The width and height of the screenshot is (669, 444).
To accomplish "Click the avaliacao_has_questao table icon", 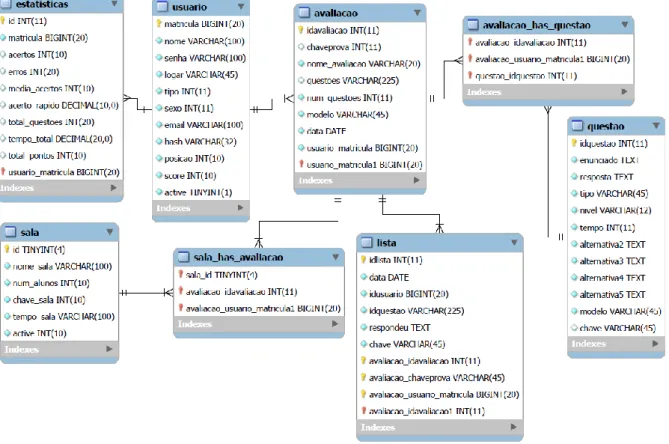I will coord(473,25).
